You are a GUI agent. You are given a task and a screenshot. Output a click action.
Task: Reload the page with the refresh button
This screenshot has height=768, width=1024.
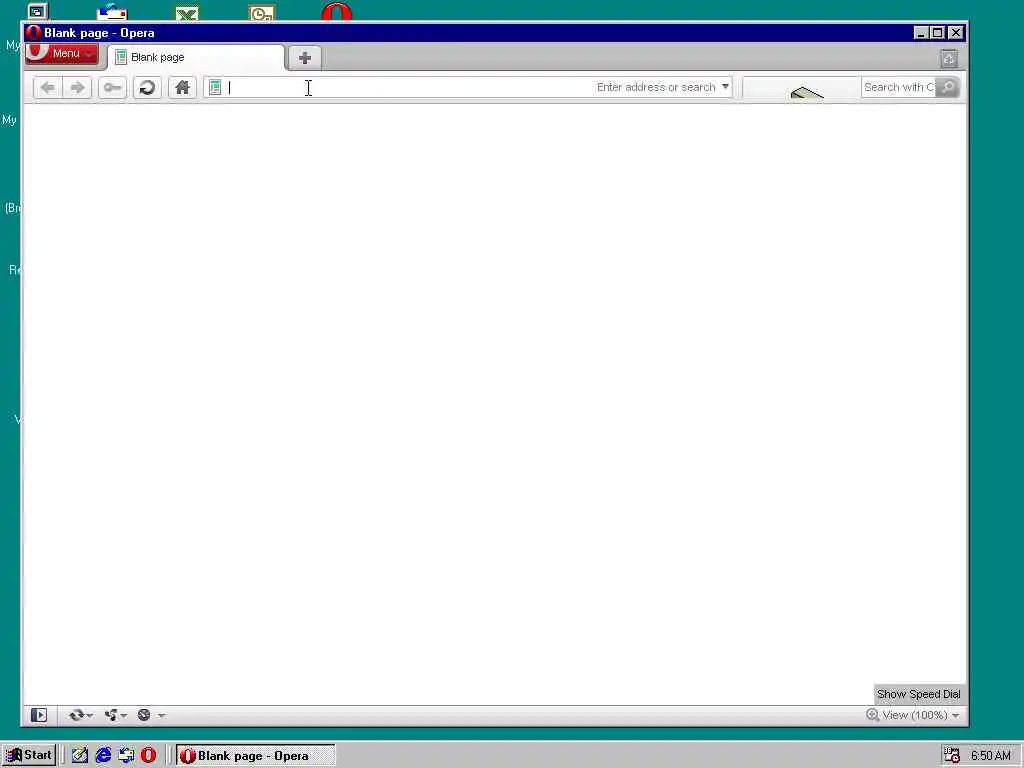click(x=147, y=88)
